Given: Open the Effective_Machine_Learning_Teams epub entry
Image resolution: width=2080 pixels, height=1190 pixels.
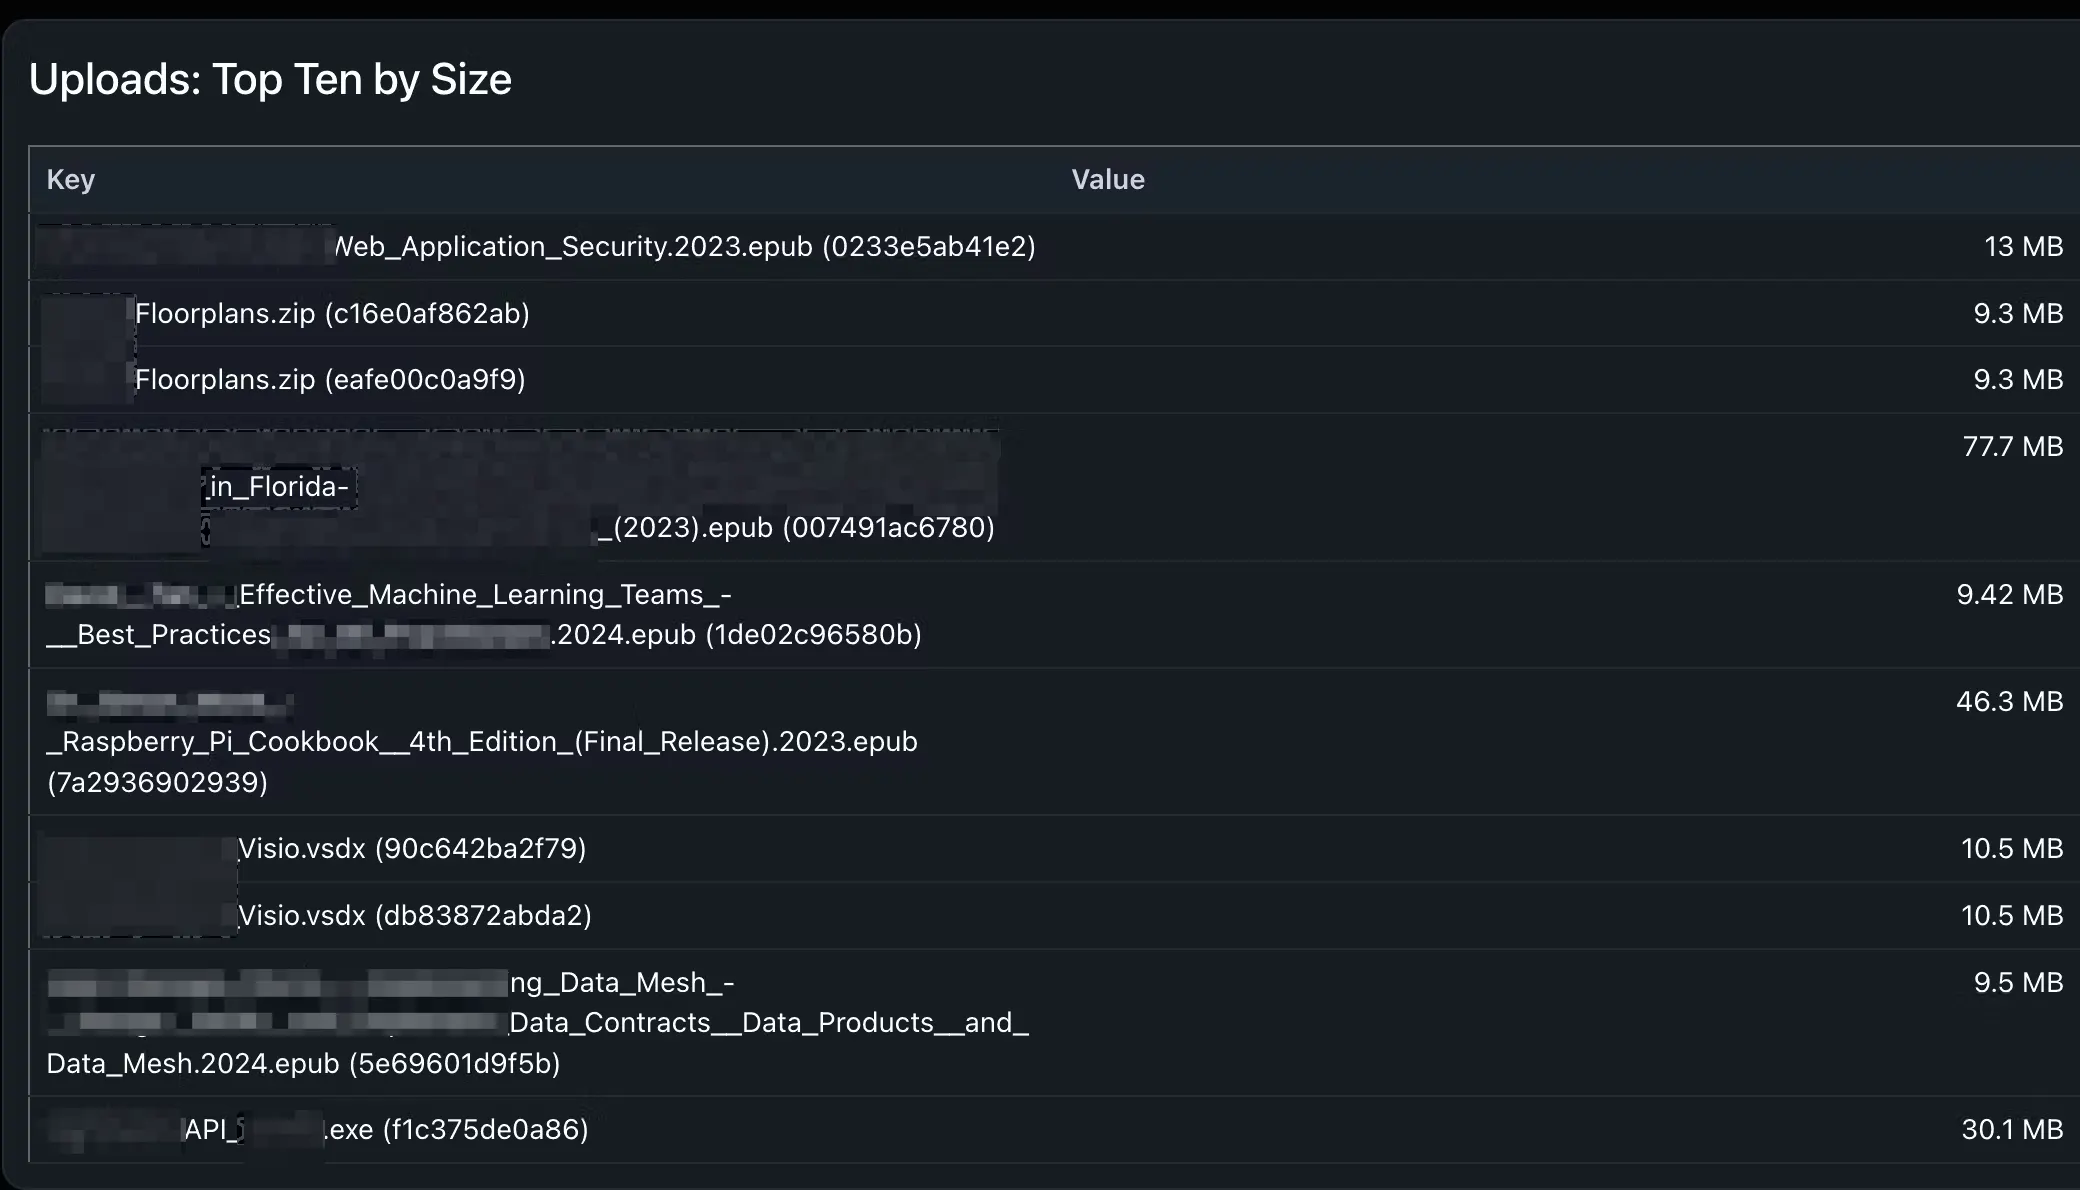Looking at the screenshot, I should pos(485,595).
